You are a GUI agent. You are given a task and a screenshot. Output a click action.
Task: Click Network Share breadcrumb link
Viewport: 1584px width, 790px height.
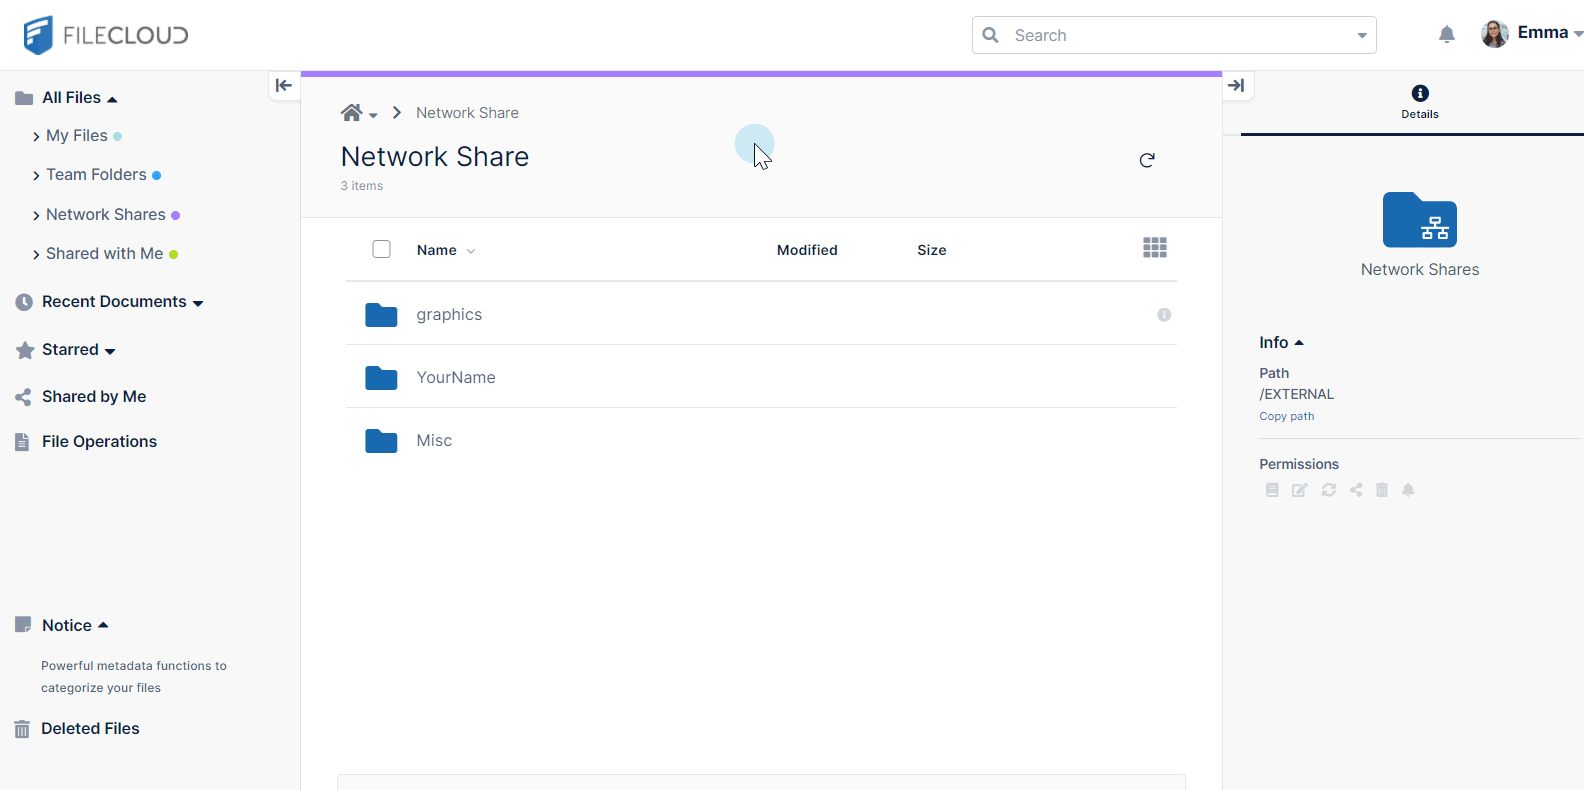click(467, 113)
